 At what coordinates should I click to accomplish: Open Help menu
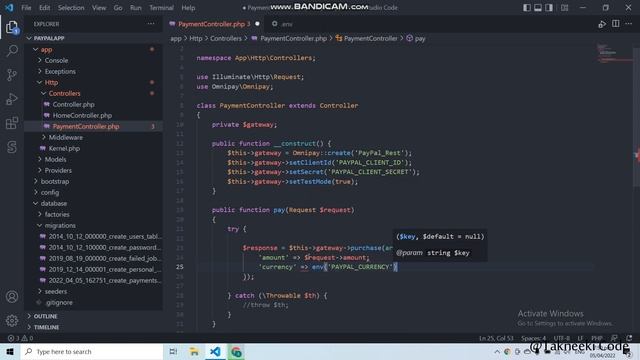pos(188,8)
